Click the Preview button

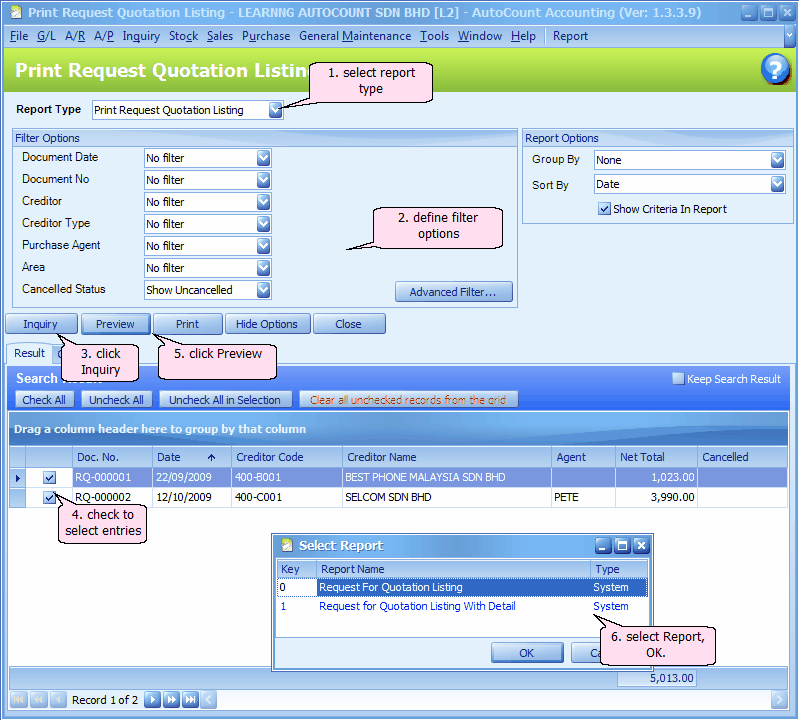point(115,324)
